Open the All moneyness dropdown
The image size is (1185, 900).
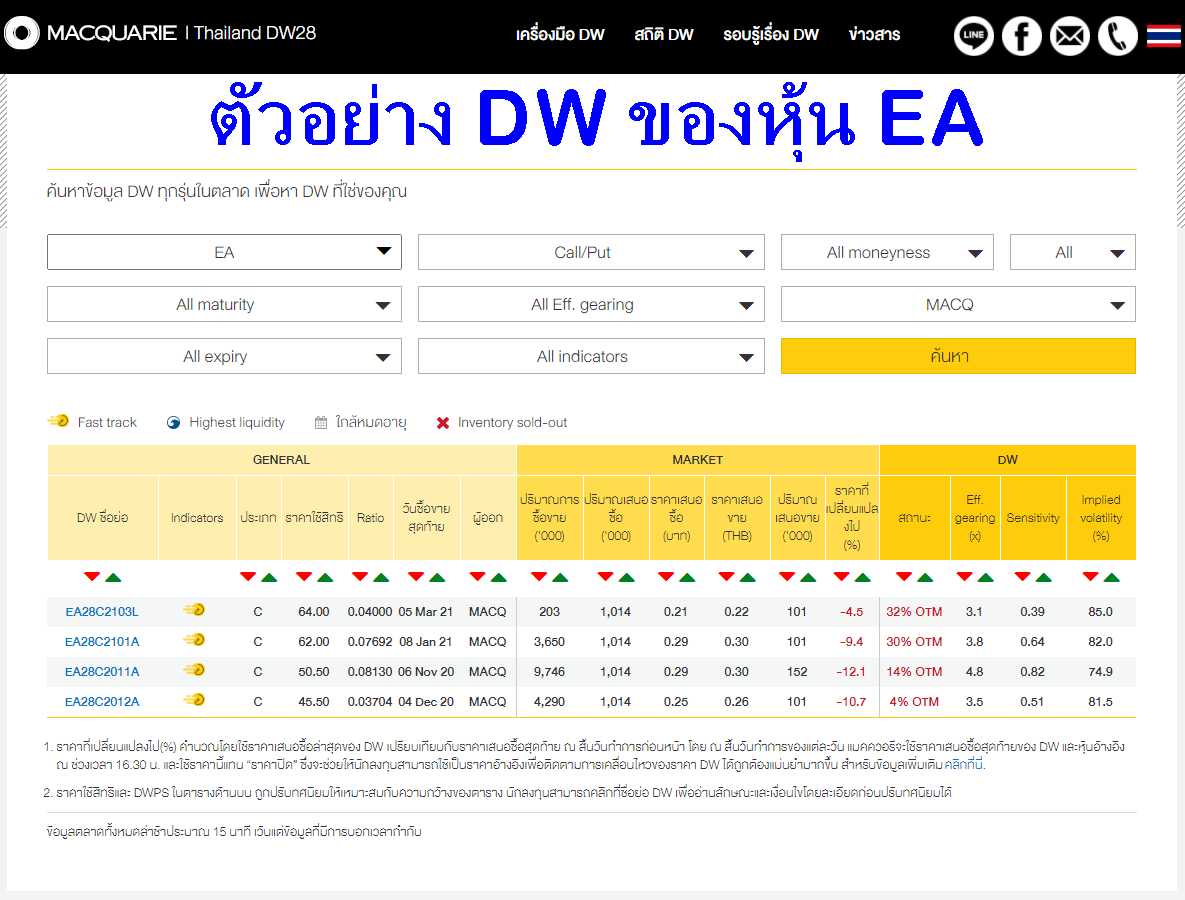tap(886, 252)
